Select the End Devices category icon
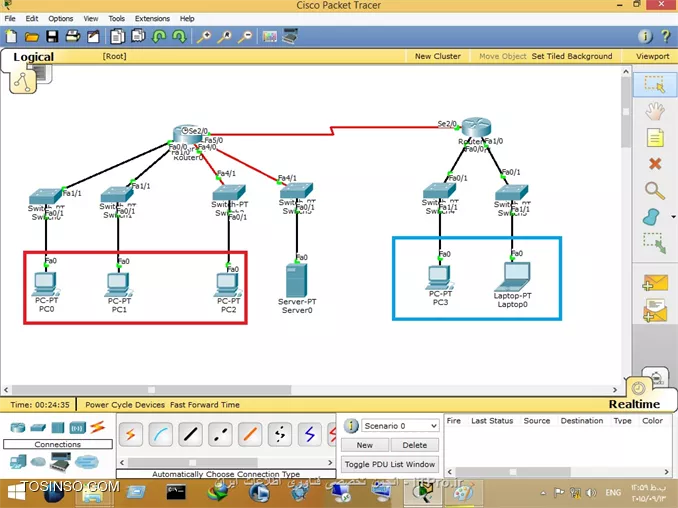 pos(18,462)
